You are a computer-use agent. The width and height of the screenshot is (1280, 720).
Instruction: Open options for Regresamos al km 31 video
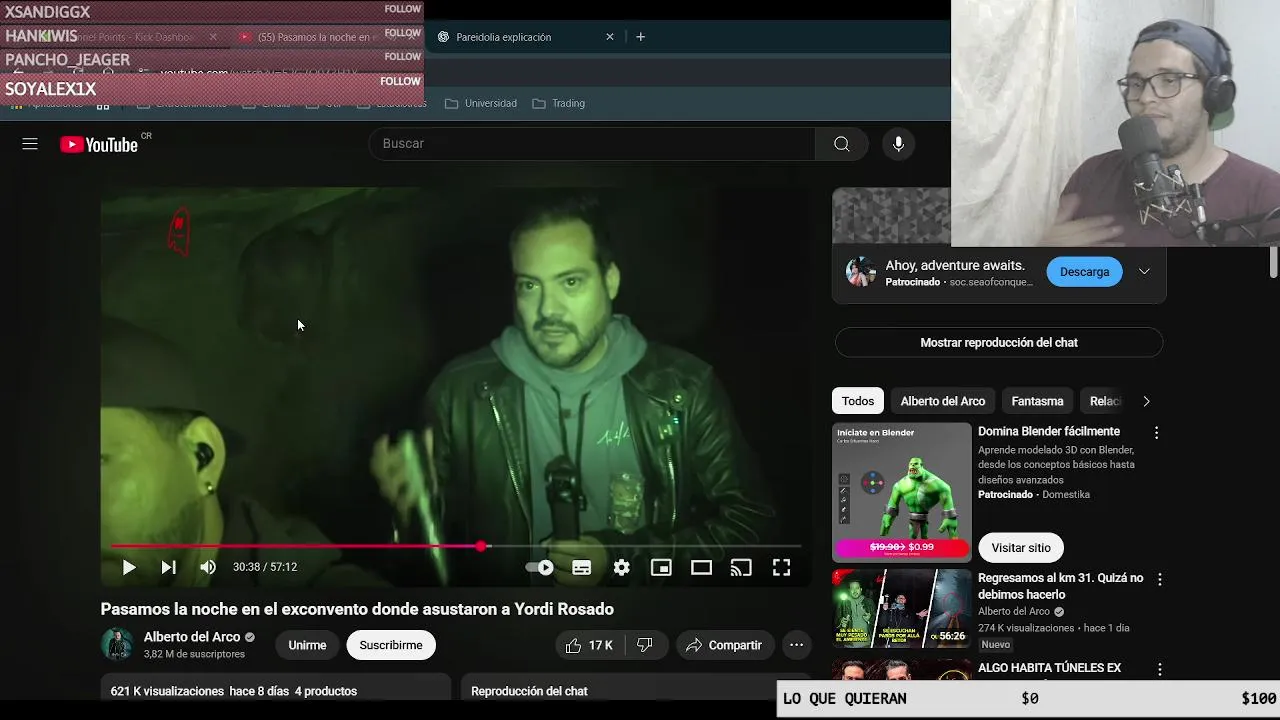(x=1160, y=579)
